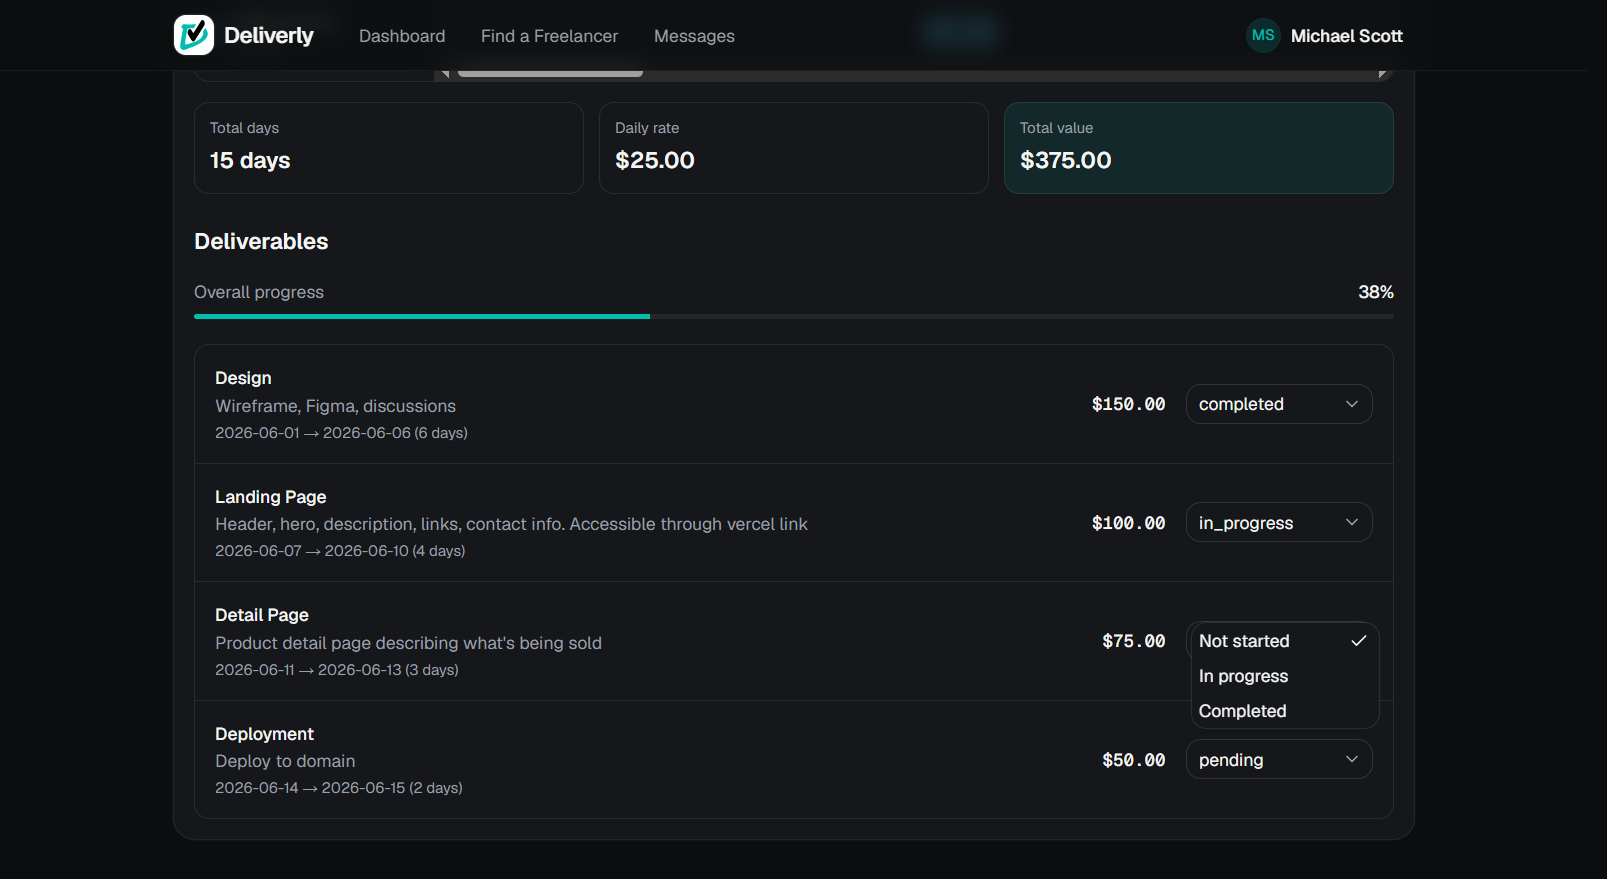Click the checkmark beside Not started
This screenshot has width=1607, height=879.
[x=1359, y=641]
